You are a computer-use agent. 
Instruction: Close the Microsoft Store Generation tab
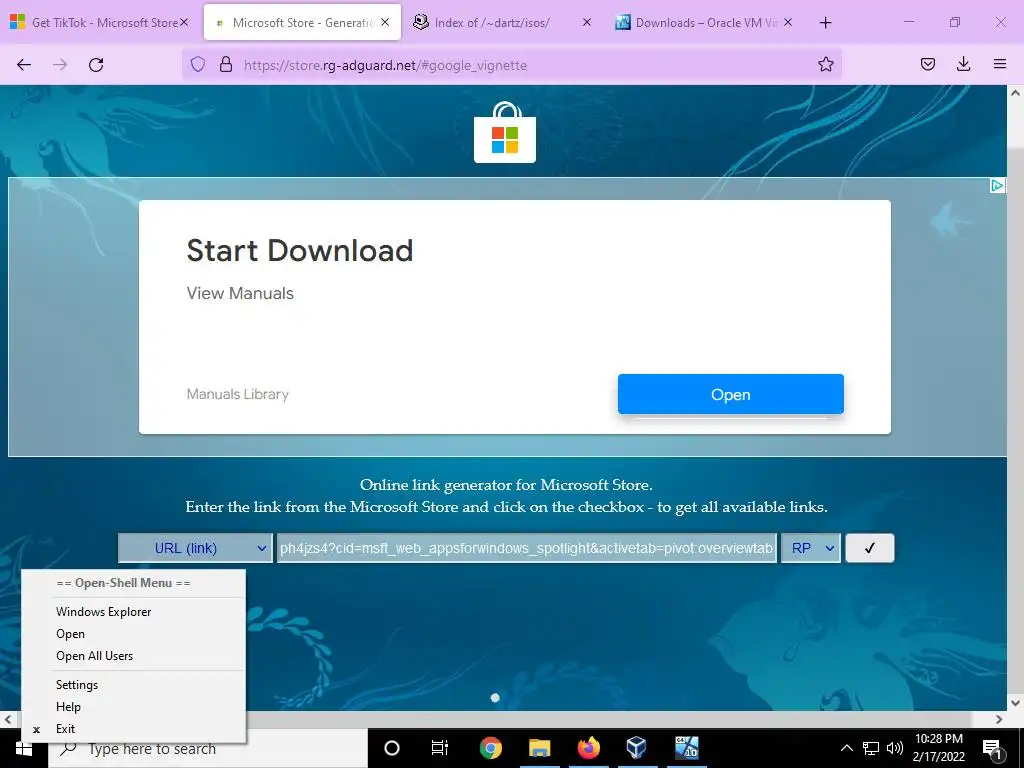coord(385,22)
